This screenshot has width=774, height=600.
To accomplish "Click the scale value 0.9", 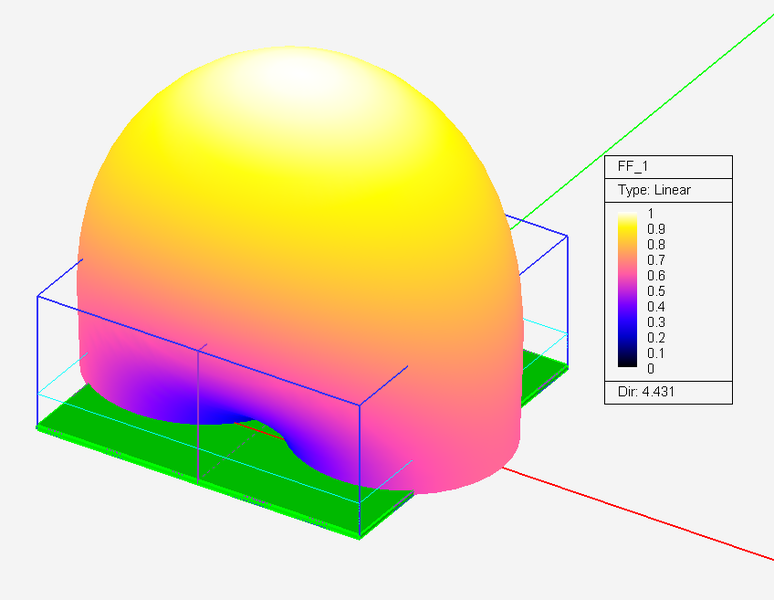I will 656,229.
